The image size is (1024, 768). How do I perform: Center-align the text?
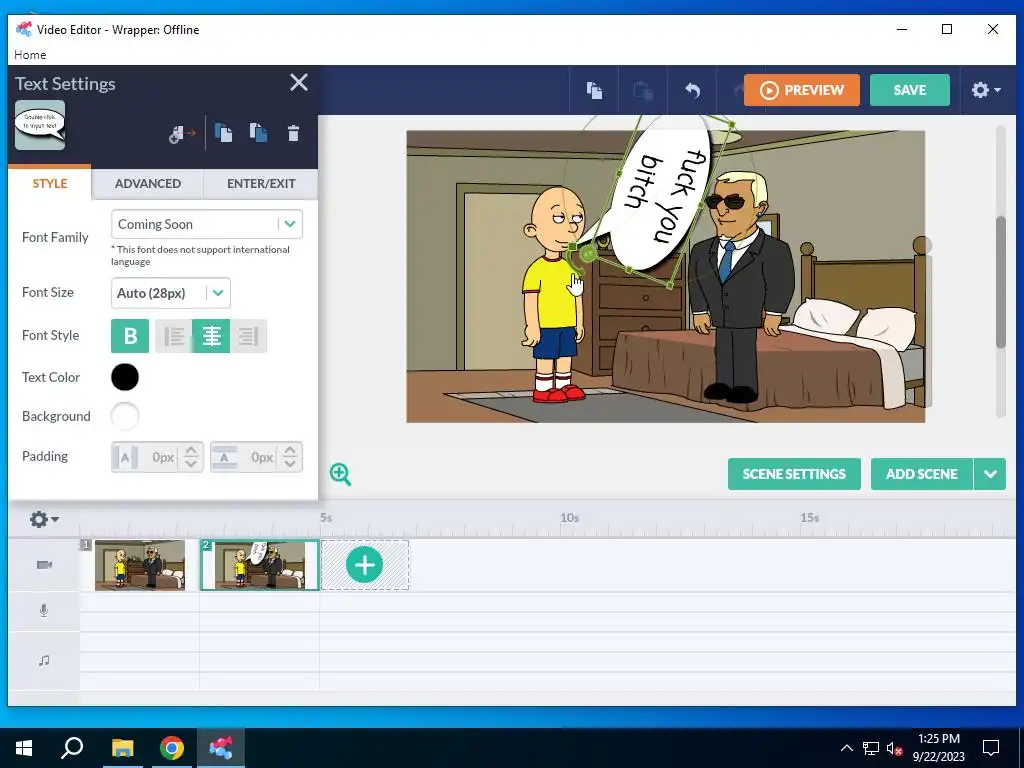tap(211, 336)
